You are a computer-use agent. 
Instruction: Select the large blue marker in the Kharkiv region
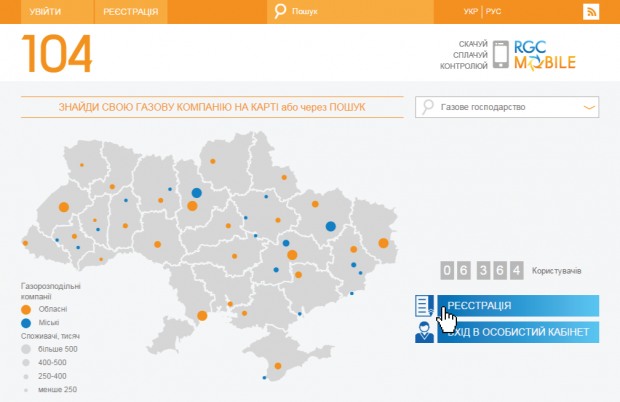point(331,226)
